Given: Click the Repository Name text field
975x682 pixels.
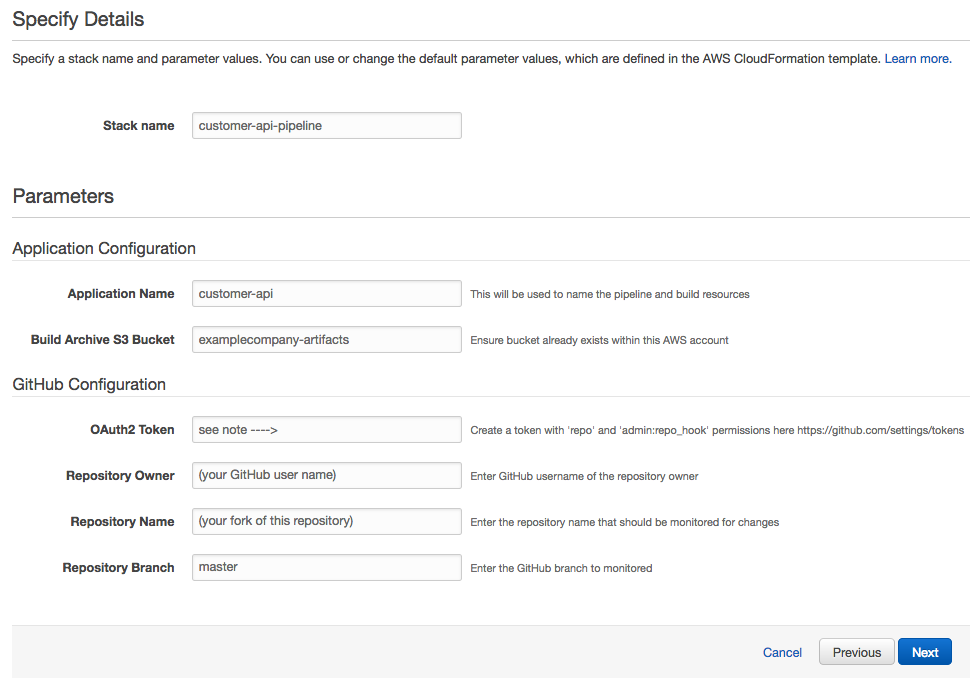Looking at the screenshot, I should [x=326, y=522].
